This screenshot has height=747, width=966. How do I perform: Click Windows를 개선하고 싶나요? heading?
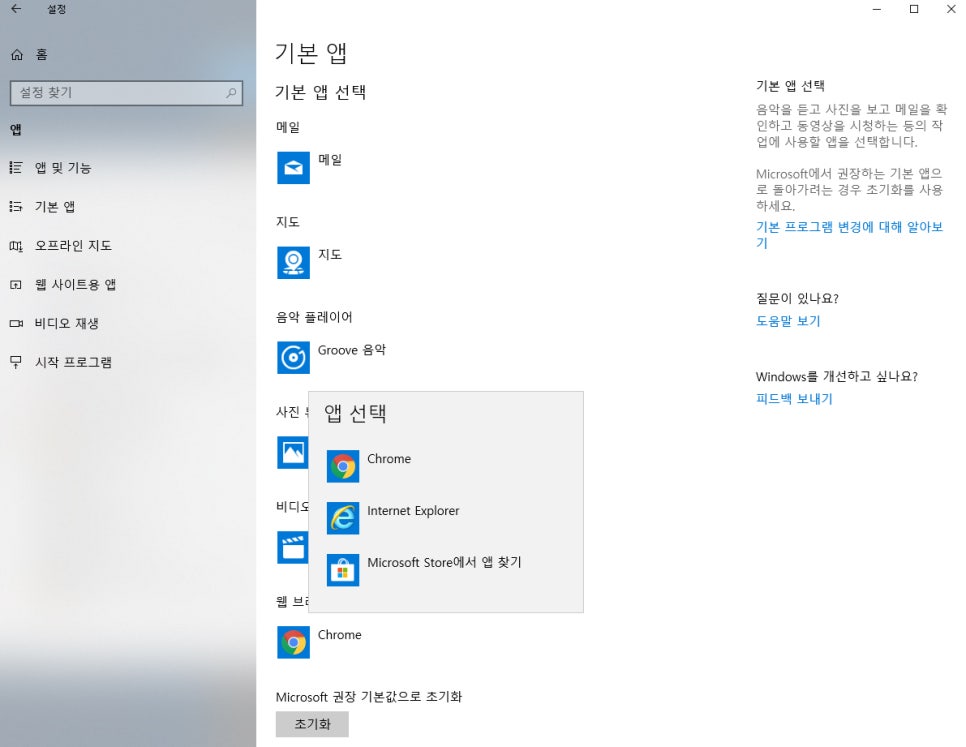coord(837,376)
